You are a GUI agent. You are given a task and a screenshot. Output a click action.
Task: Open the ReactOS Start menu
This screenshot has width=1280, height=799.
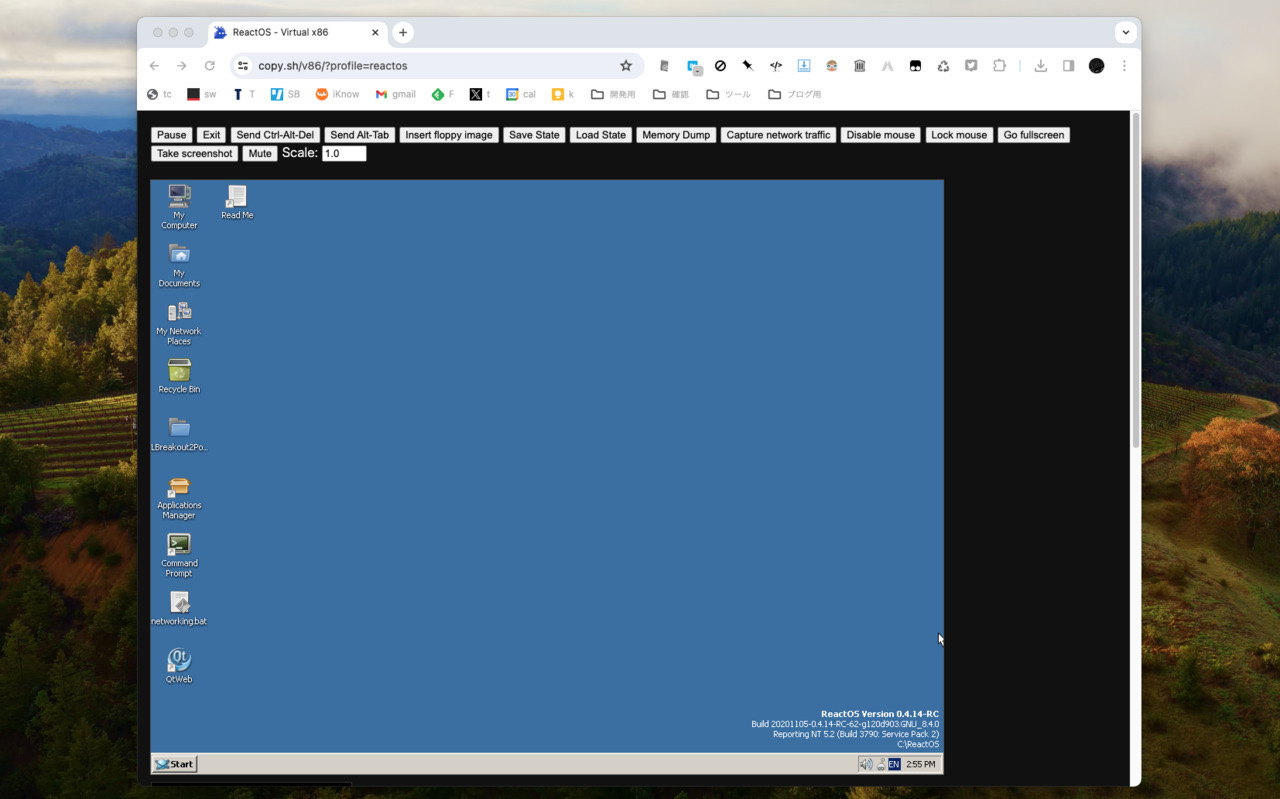pyautogui.click(x=174, y=763)
